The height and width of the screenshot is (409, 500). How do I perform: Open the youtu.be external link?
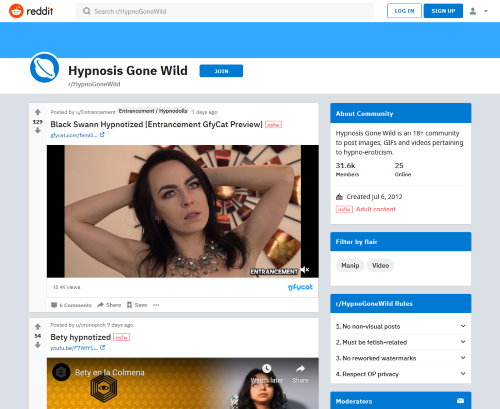pos(74,348)
